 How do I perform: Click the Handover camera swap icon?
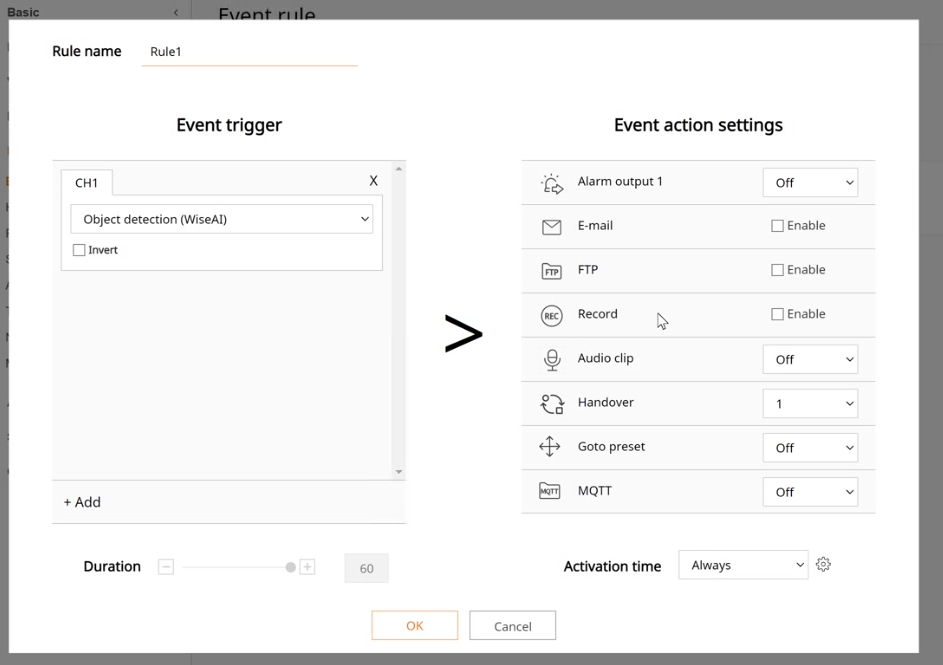551,403
